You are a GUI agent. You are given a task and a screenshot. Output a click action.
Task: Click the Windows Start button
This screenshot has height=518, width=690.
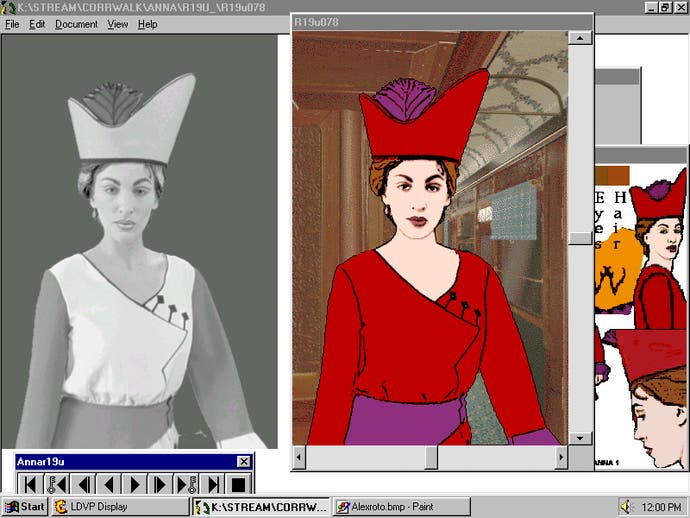[x=25, y=507]
